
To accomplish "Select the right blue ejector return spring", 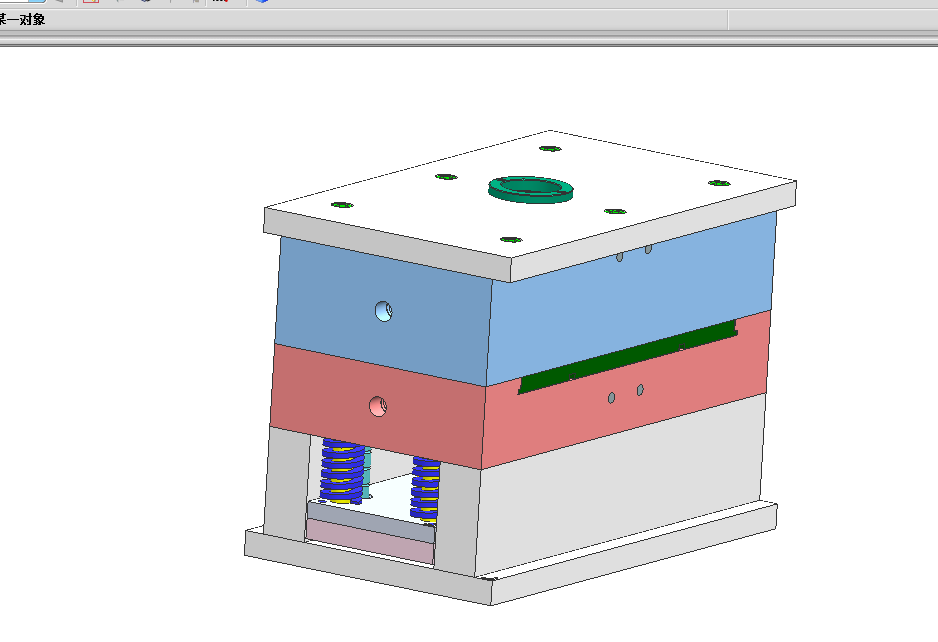I will click(x=425, y=489).
